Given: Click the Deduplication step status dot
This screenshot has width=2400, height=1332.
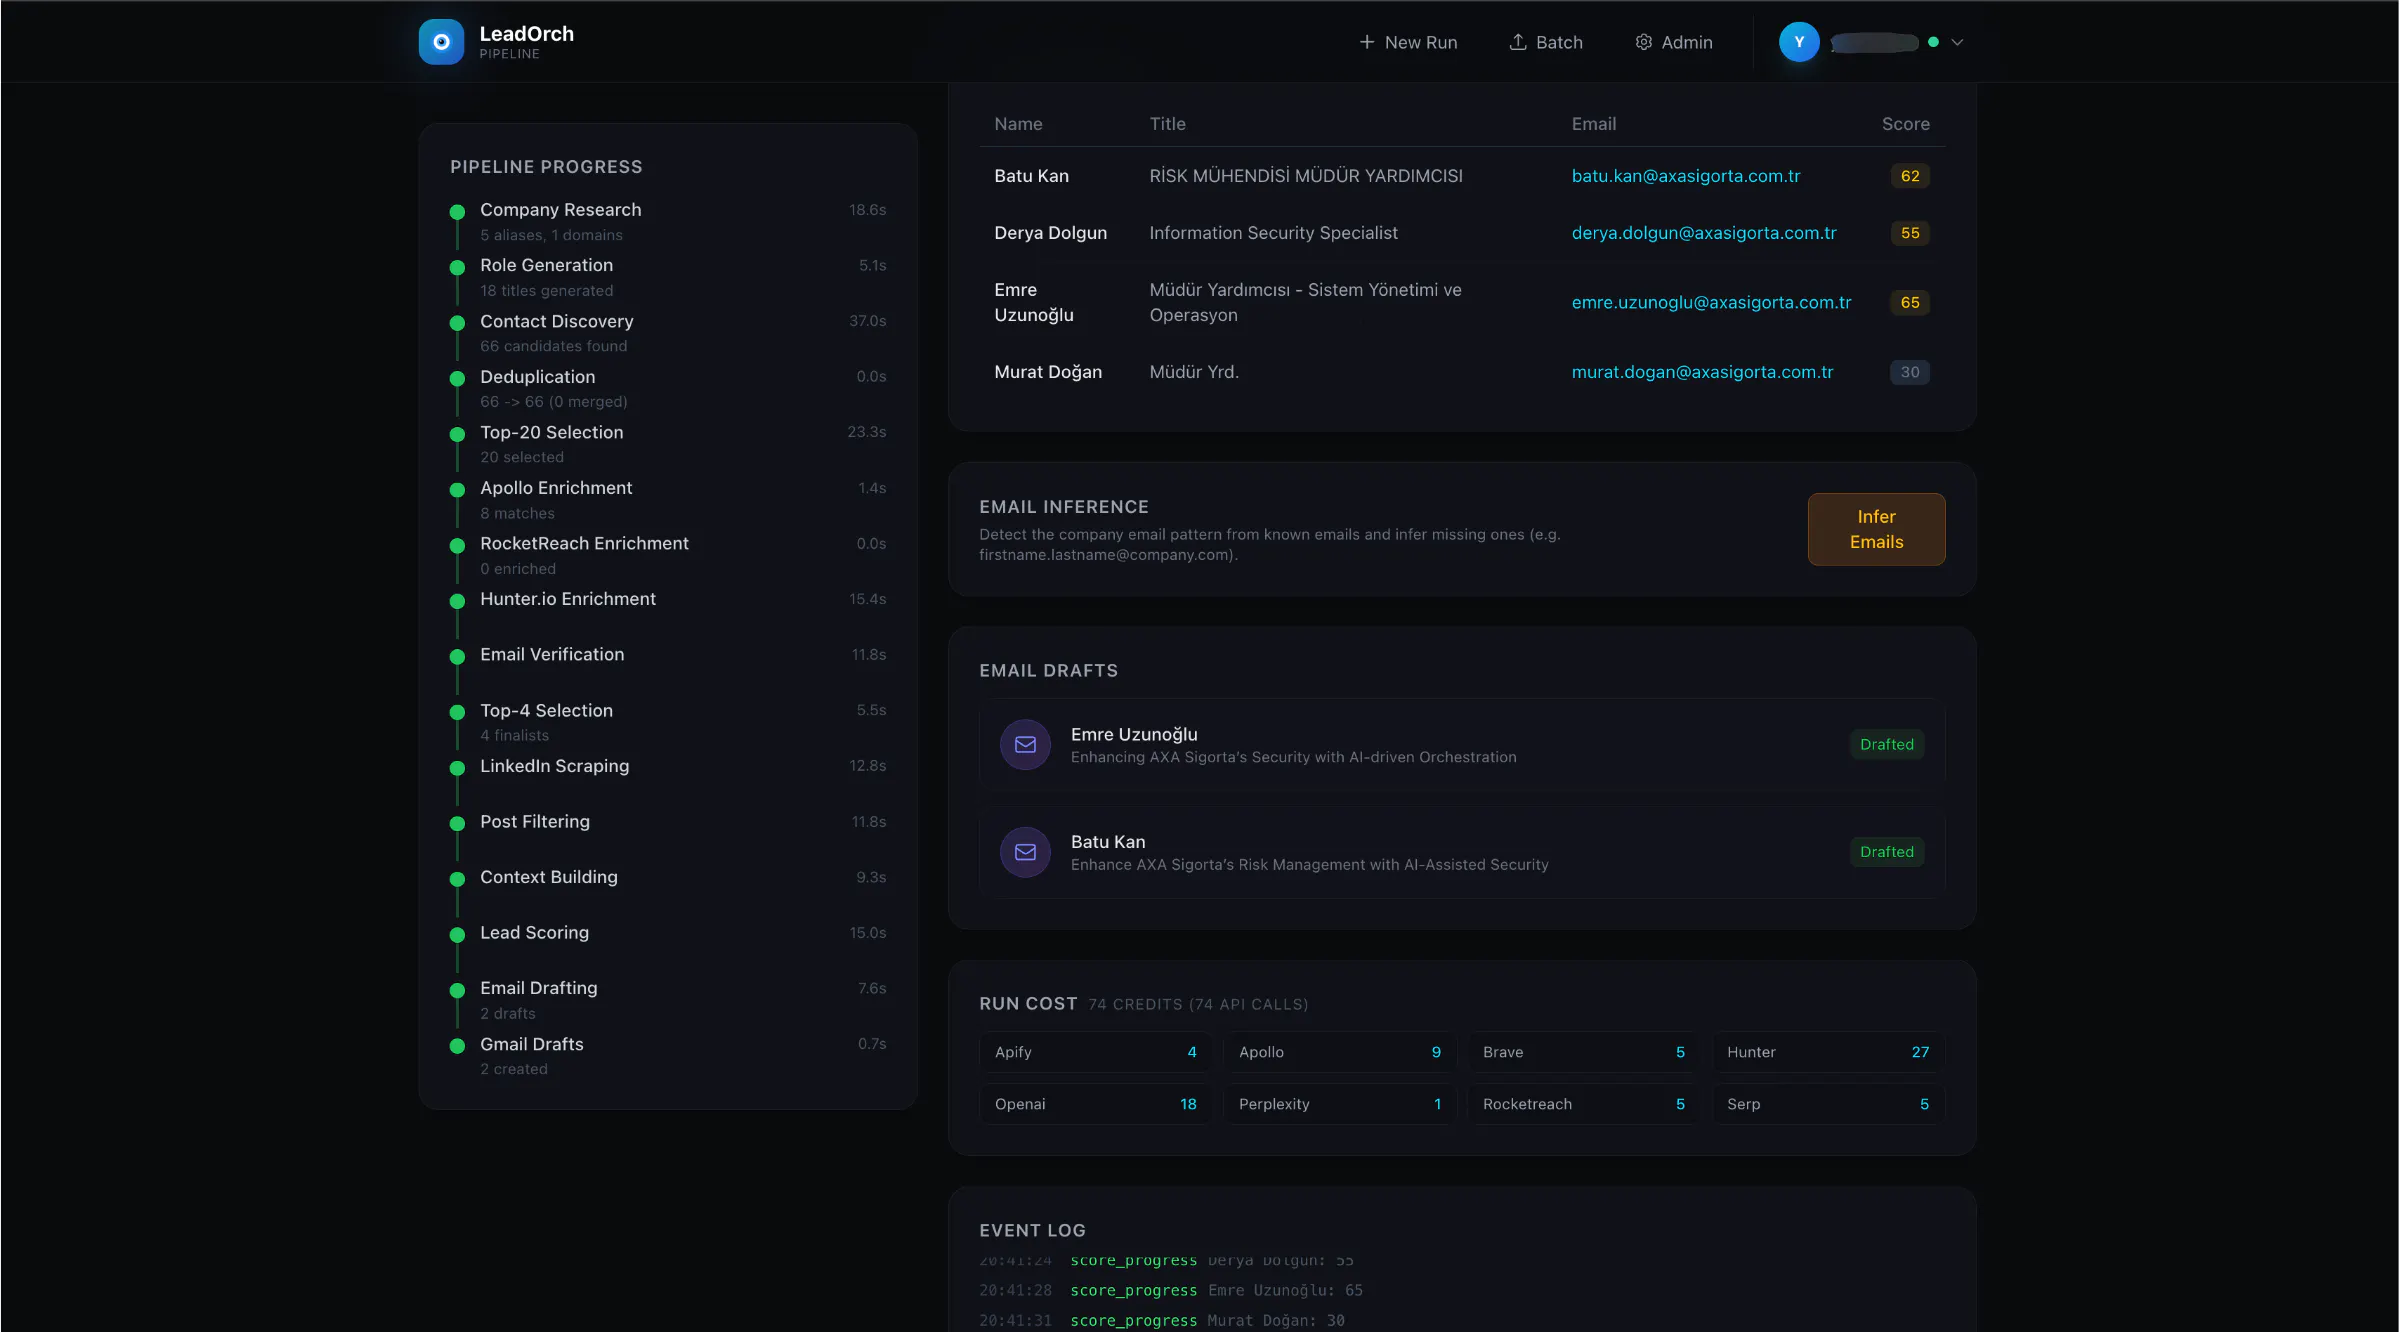Looking at the screenshot, I should click(457, 378).
